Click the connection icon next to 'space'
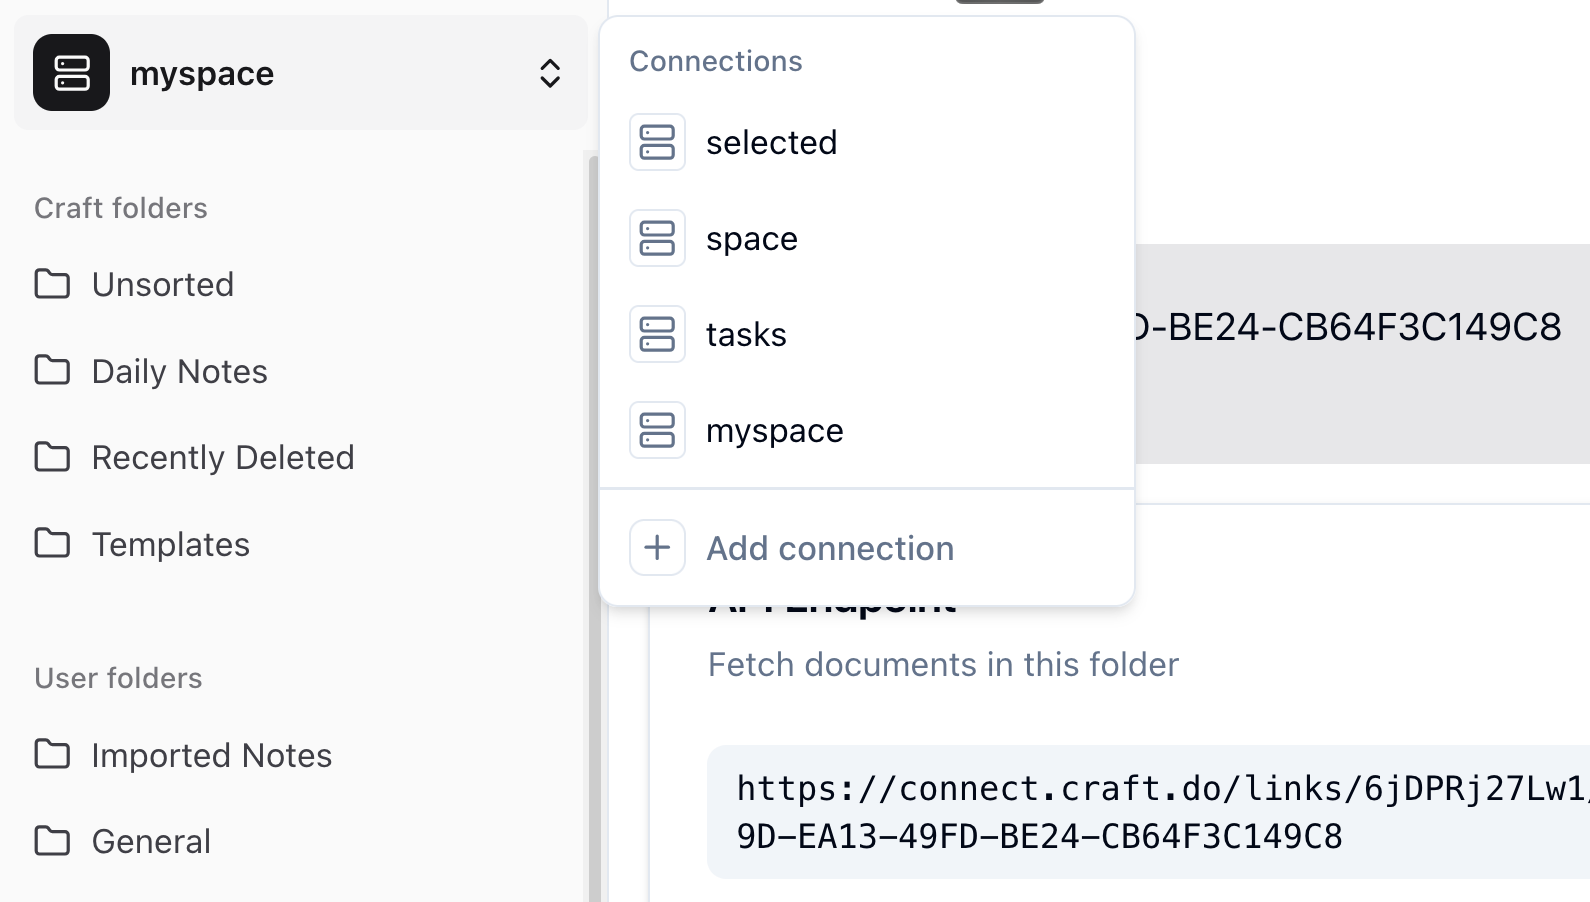 tap(657, 238)
